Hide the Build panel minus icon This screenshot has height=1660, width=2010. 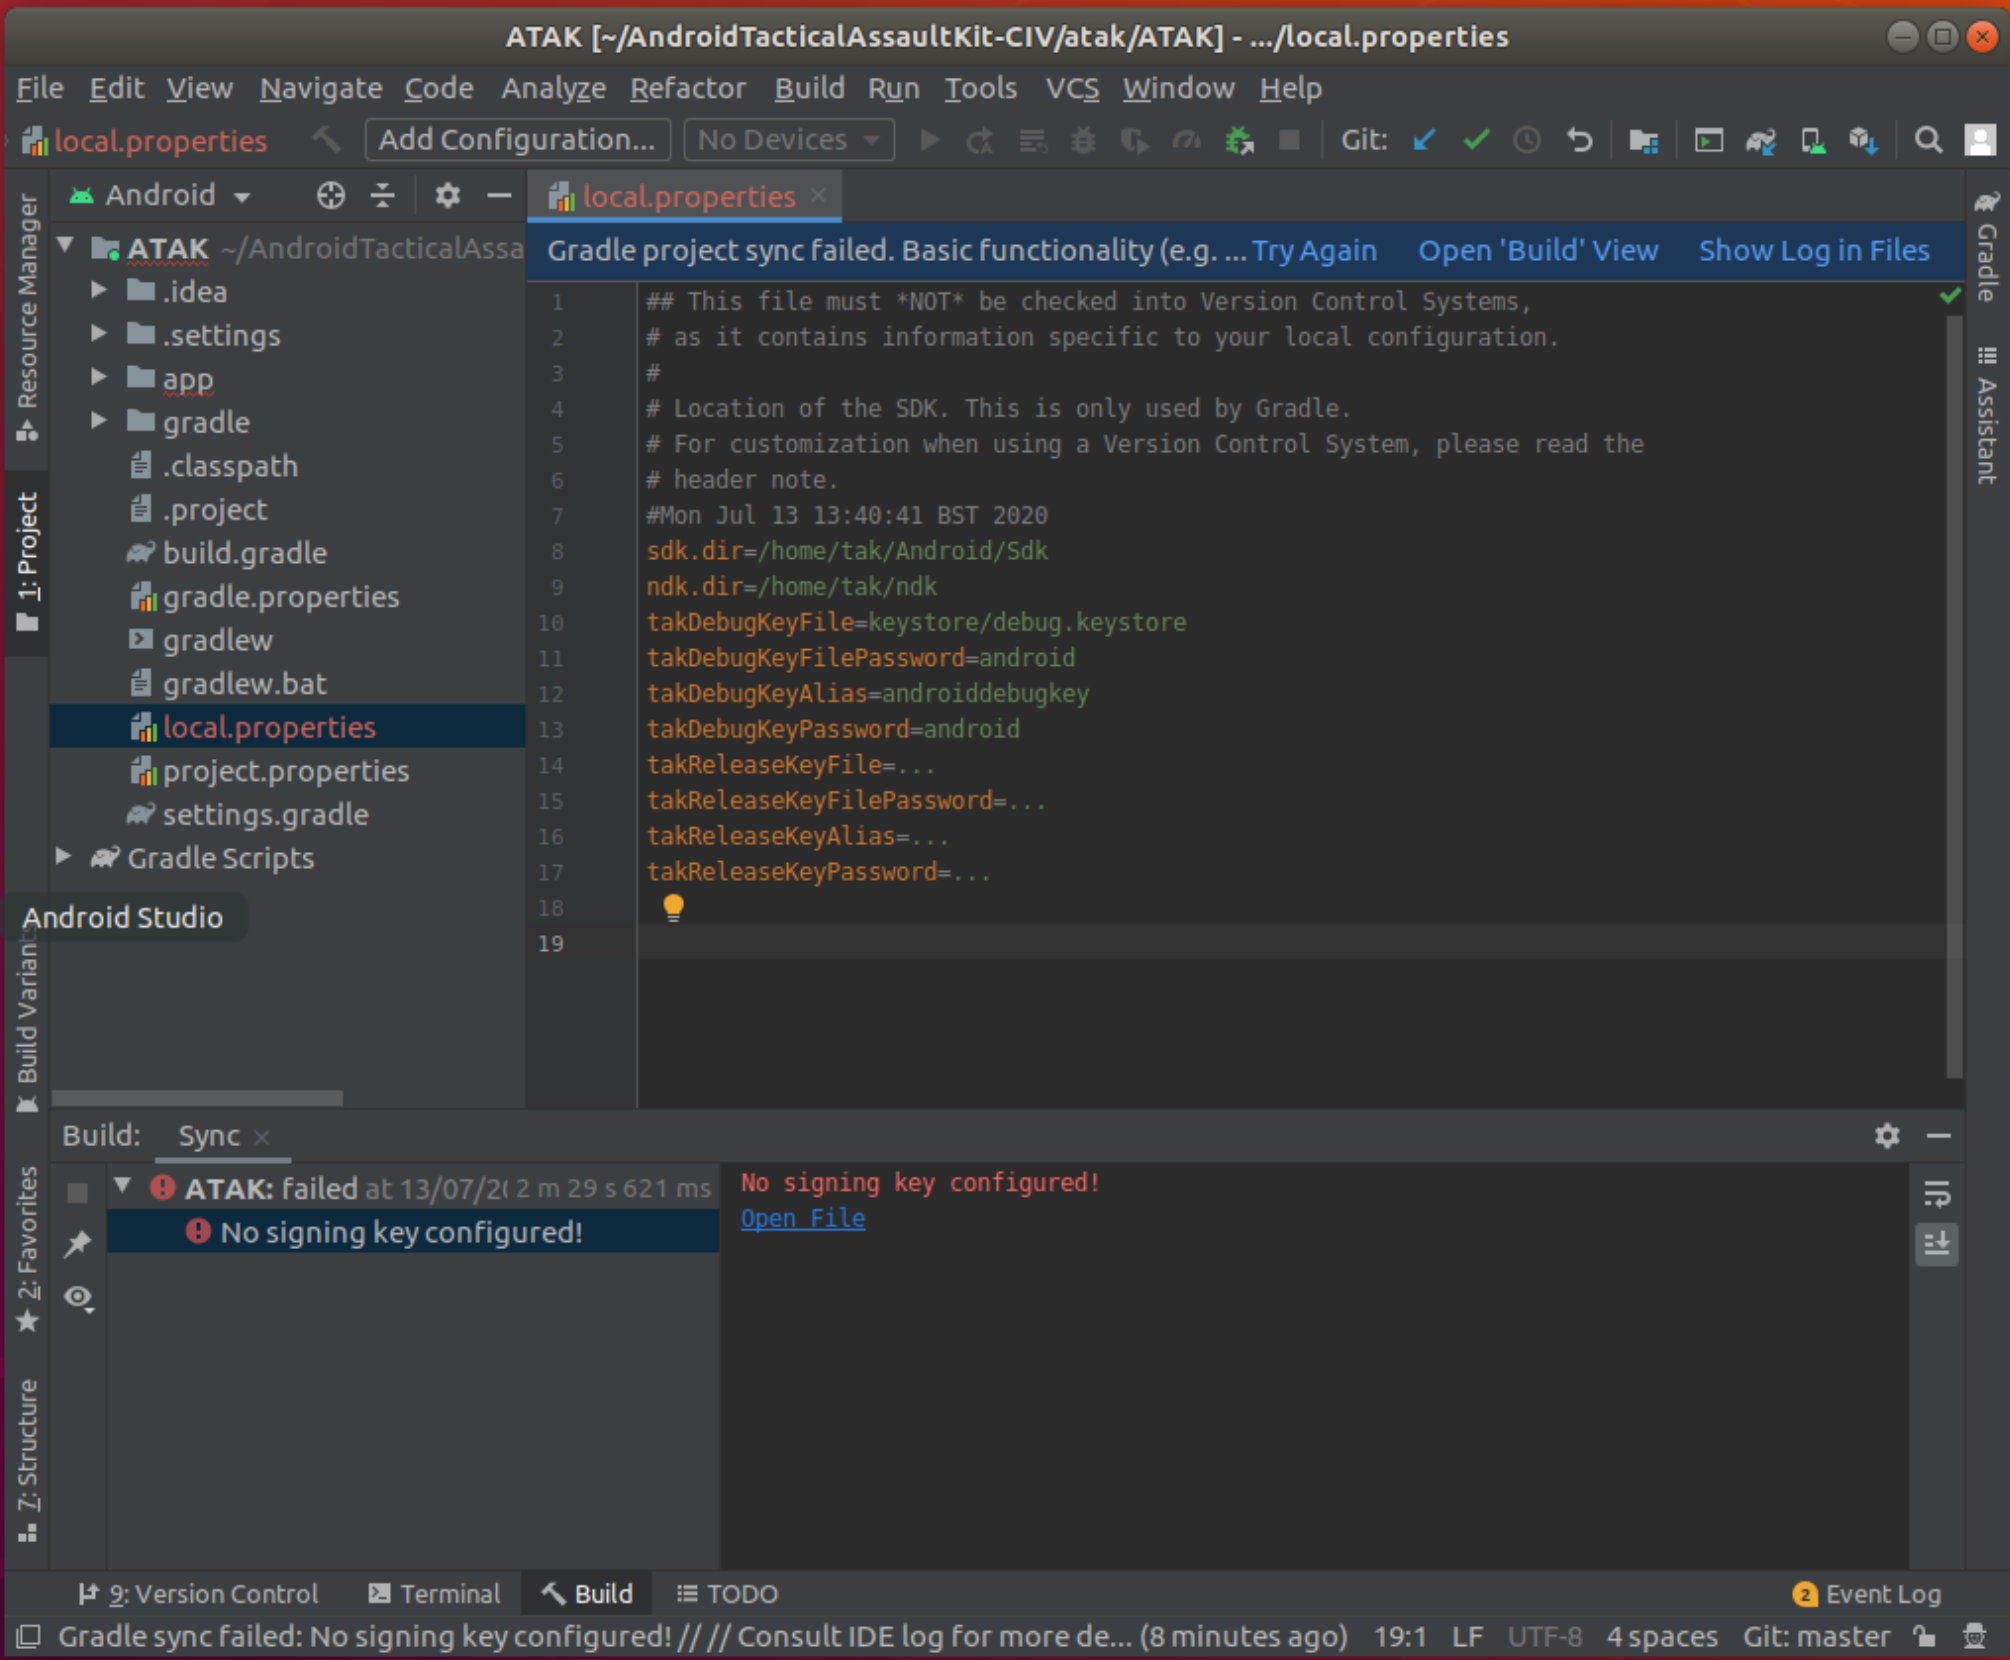(1939, 1136)
